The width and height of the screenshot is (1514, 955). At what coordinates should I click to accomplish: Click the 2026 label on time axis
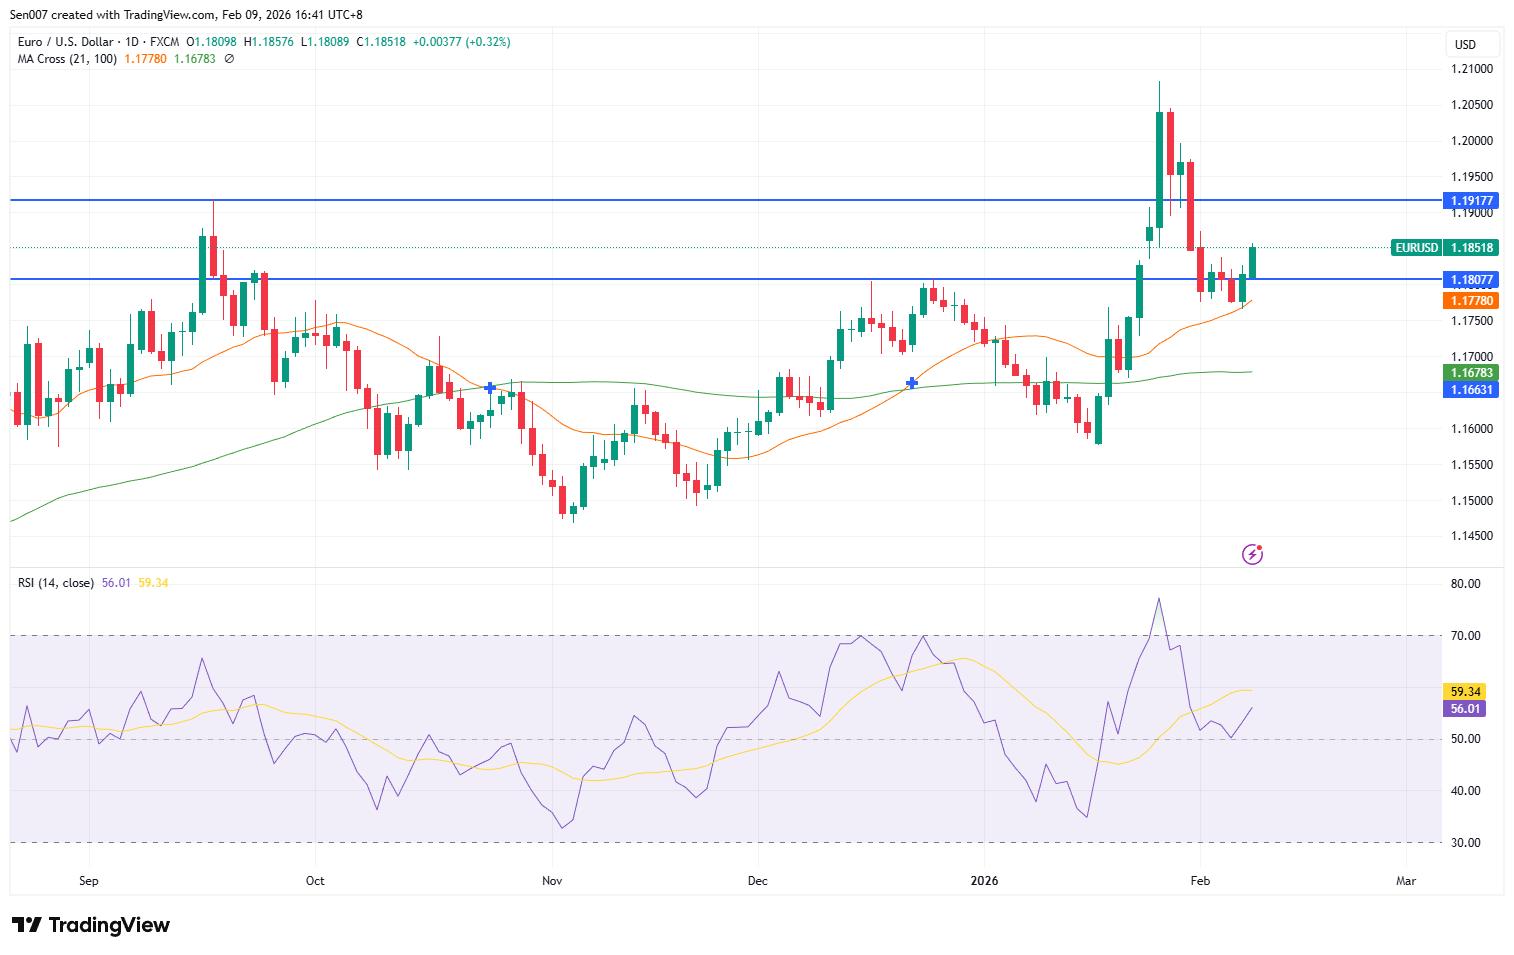coord(984,881)
